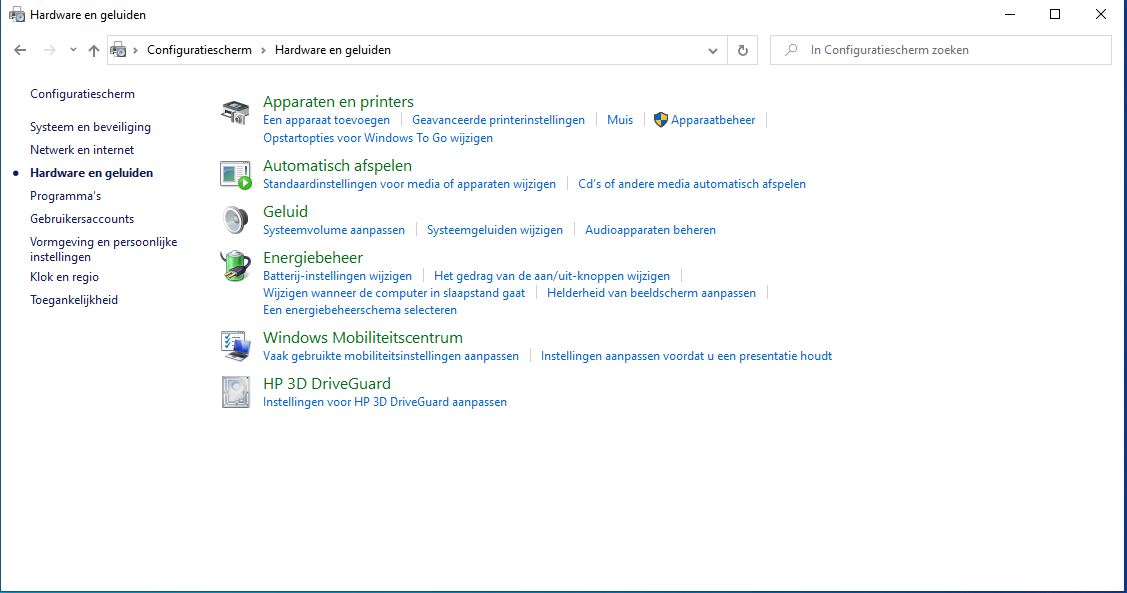Open Klok en regio category

[x=65, y=277]
